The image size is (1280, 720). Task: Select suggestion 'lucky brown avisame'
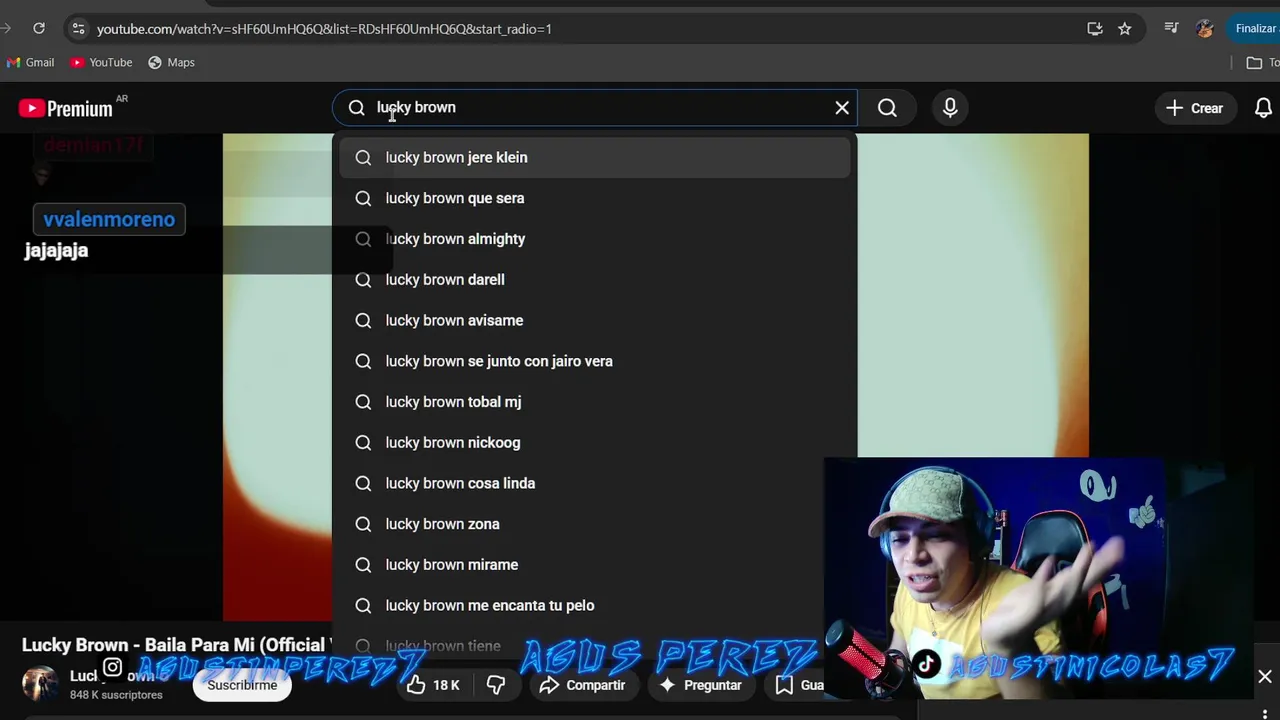tap(595, 320)
